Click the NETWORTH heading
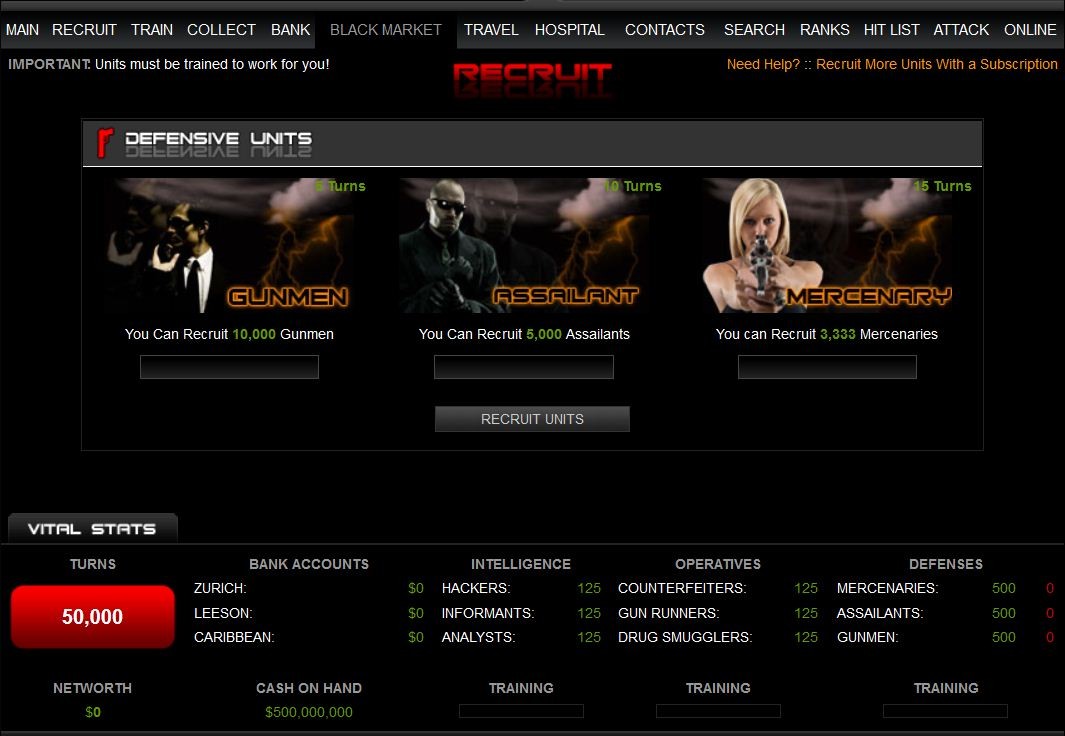This screenshot has width=1065, height=736. [92, 688]
